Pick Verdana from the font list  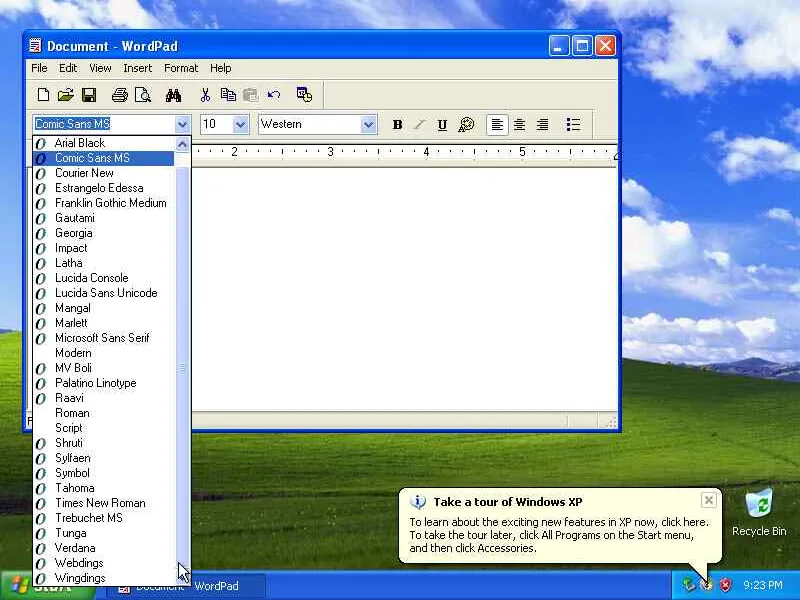[x=104, y=548]
